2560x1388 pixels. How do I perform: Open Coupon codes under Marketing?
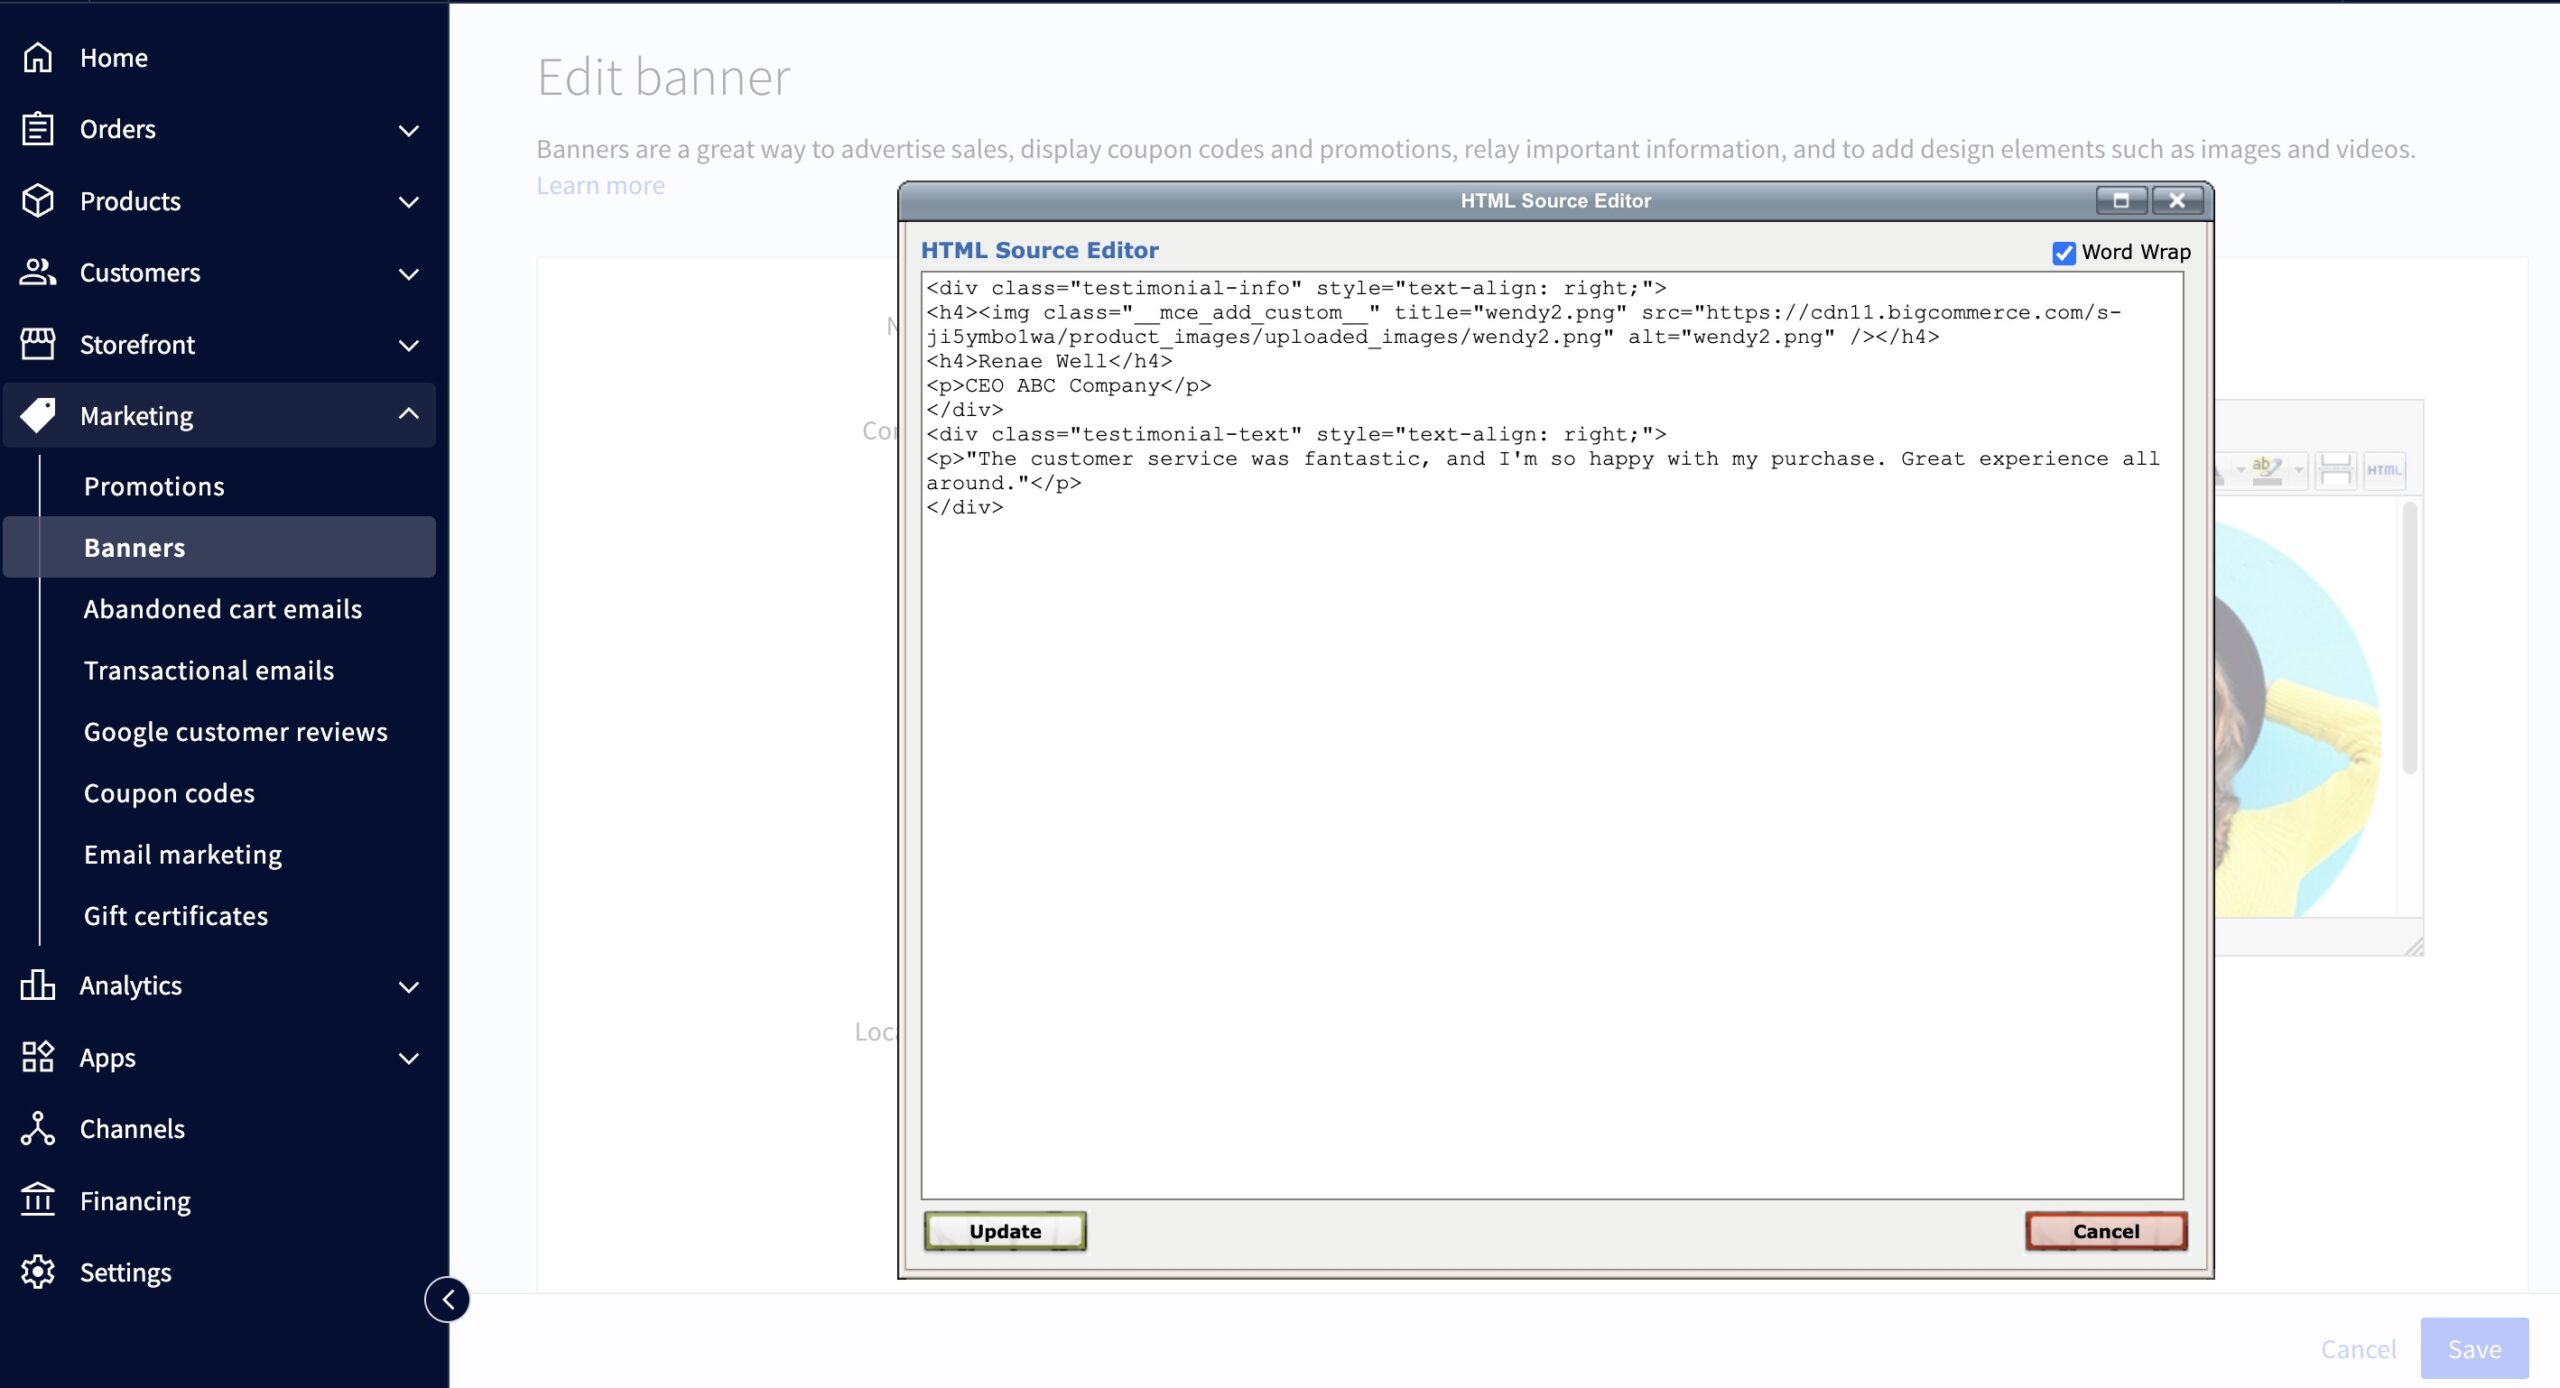(169, 793)
